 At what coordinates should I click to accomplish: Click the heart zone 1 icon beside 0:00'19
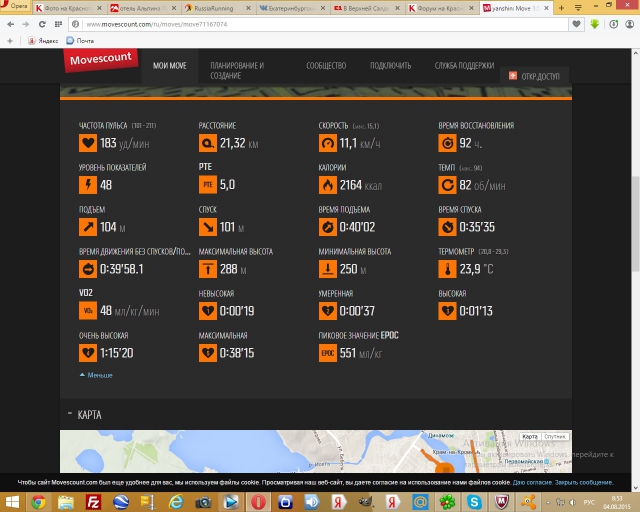point(208,311)
